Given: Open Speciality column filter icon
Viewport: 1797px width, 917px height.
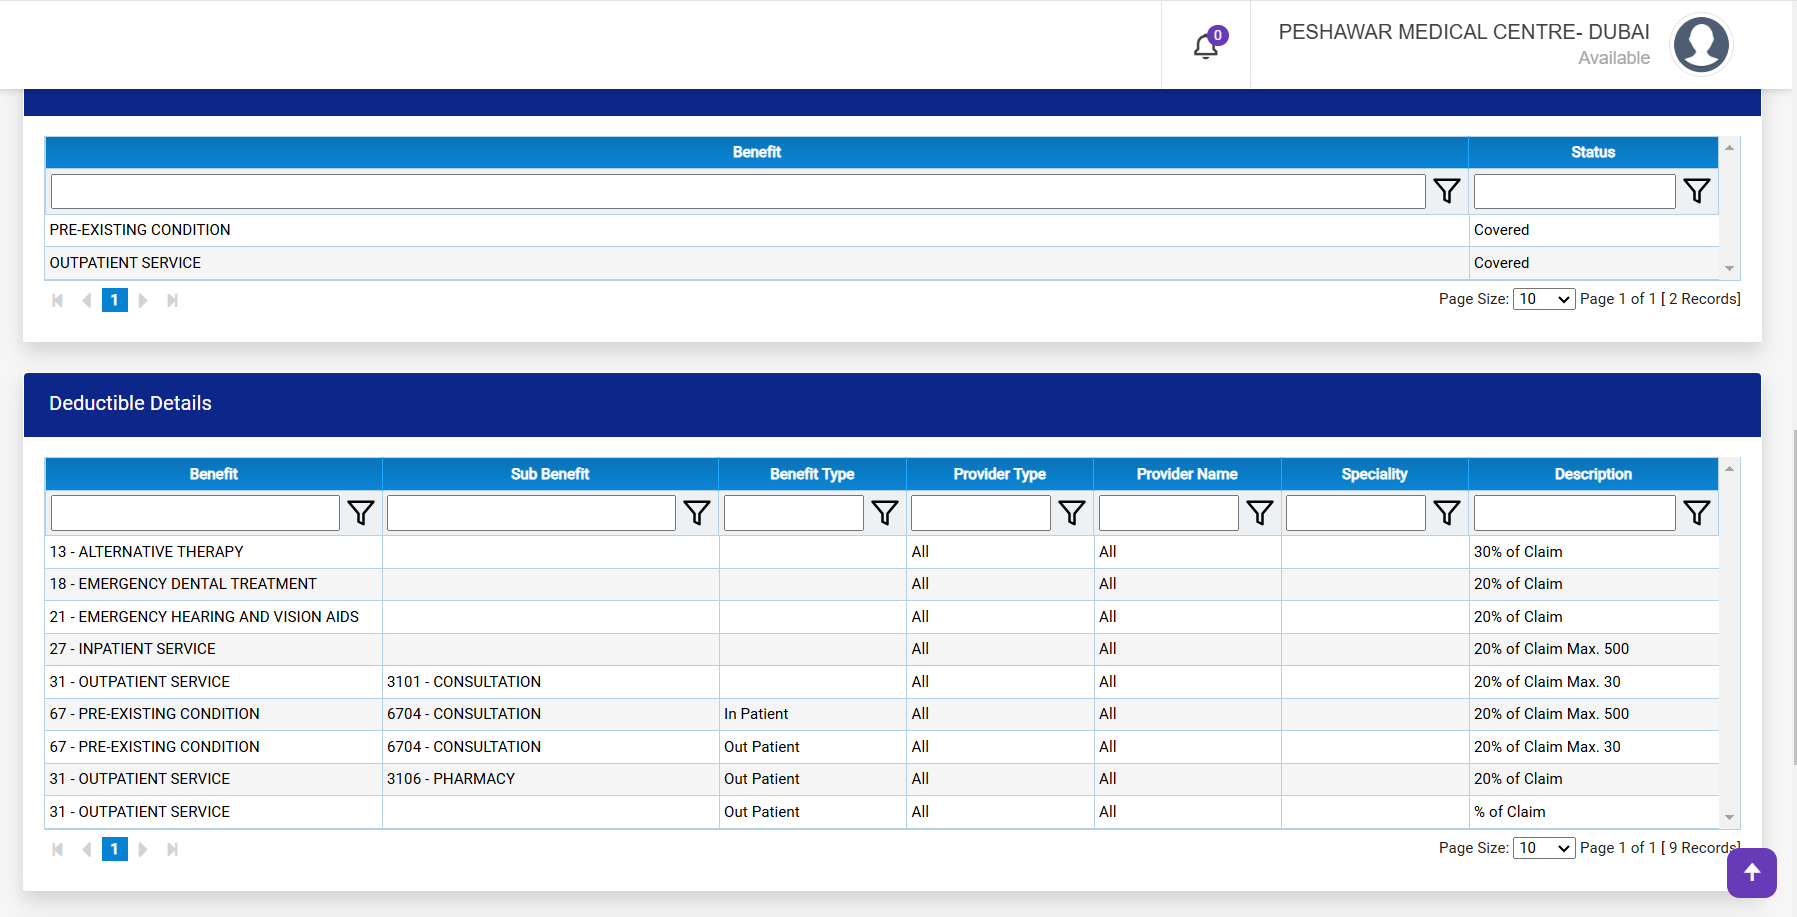Looking at the screenshot, I should point(1447,513).
